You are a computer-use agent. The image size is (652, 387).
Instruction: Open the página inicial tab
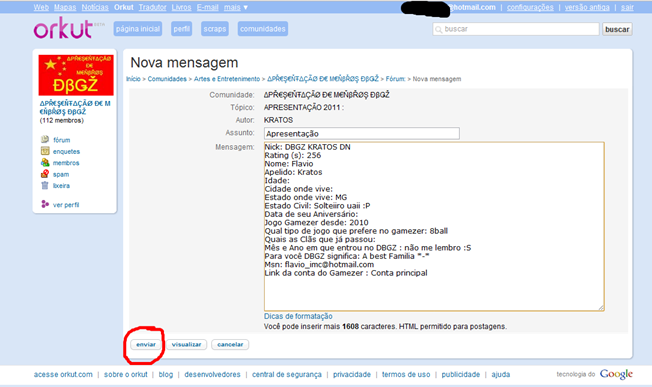[x=138, y=29]
